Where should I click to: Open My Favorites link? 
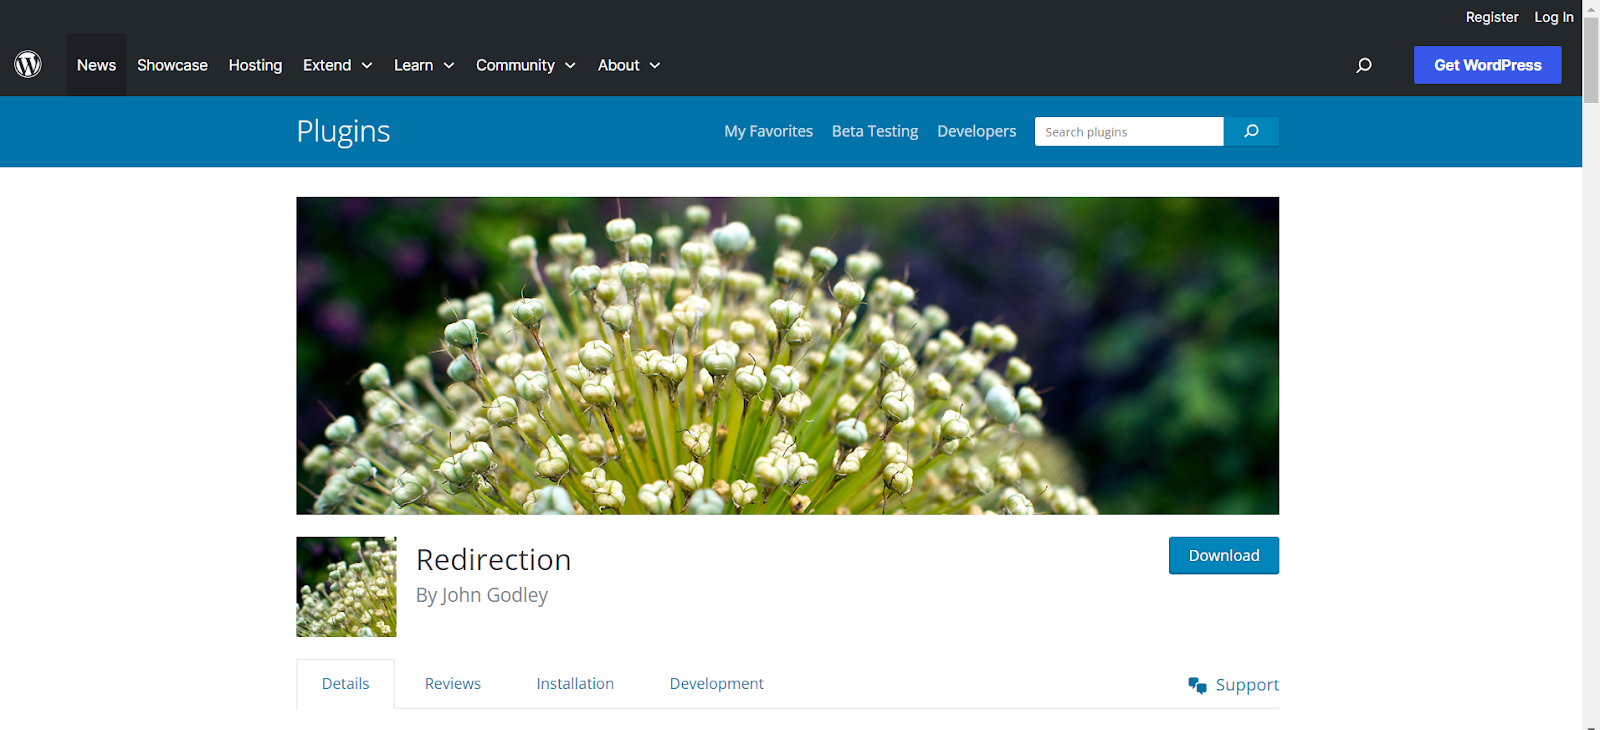pyautogui.click(x=768, y=131)
